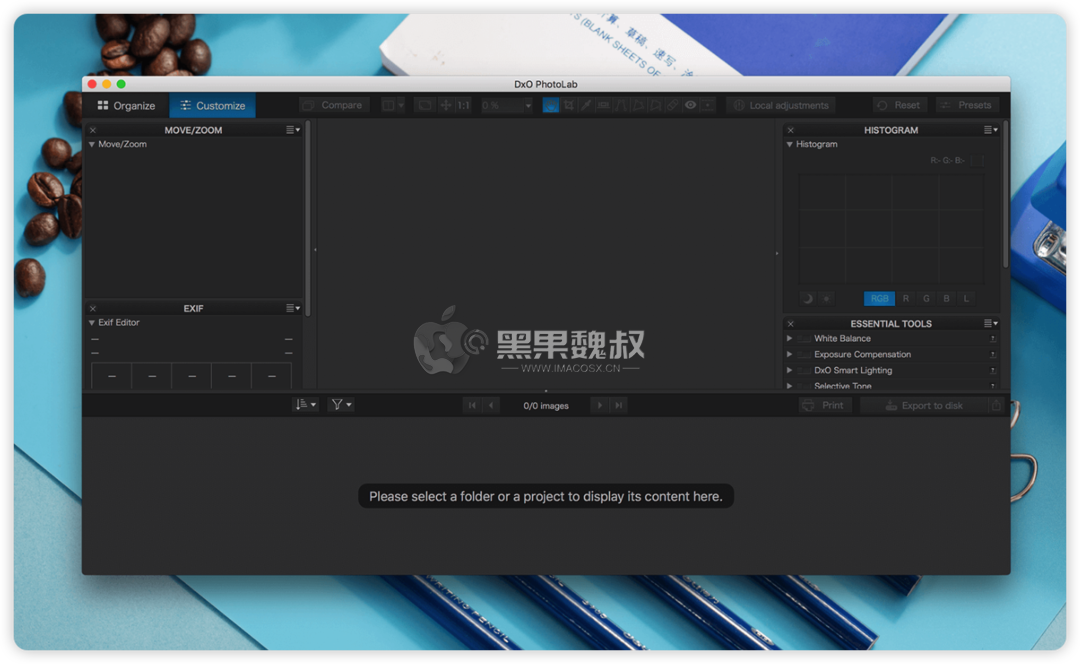Select the Crop tool in the toolbar
The height and width of the screenshot is (664, 1080).
pyautogui.click(x=568, y=104)
